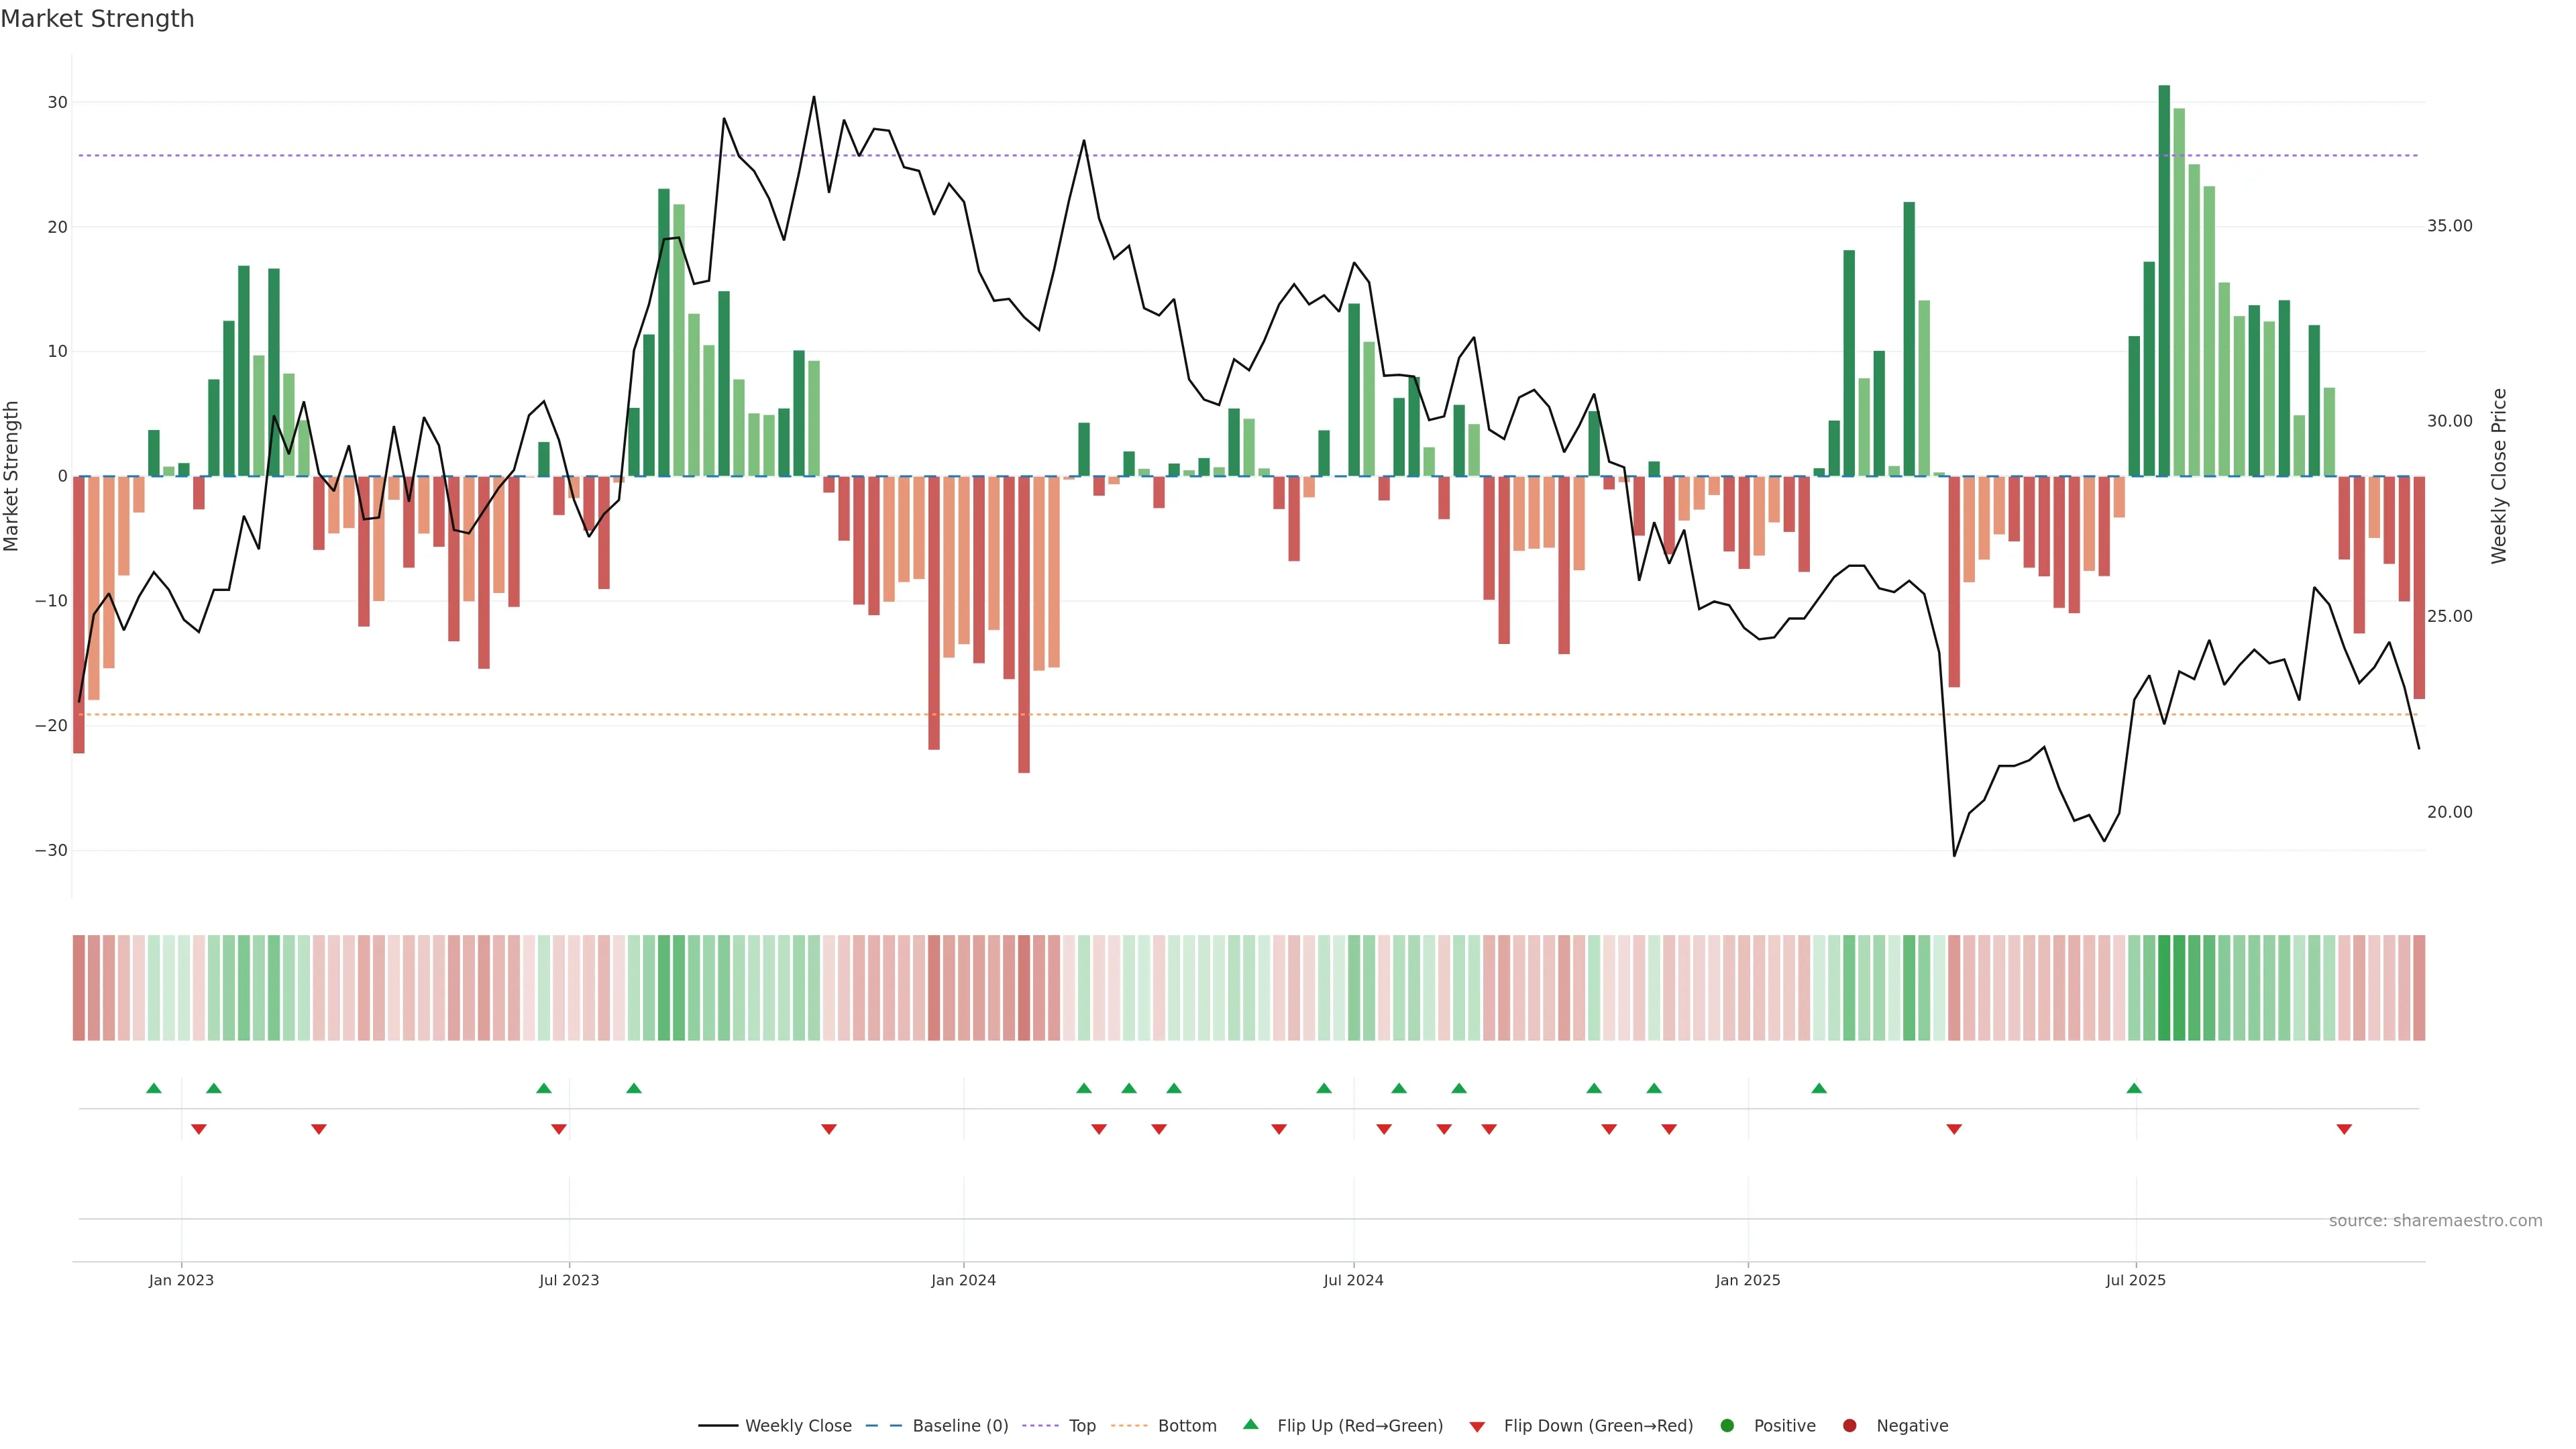Click the darkest green cell in heat strip

[2164, 988]
